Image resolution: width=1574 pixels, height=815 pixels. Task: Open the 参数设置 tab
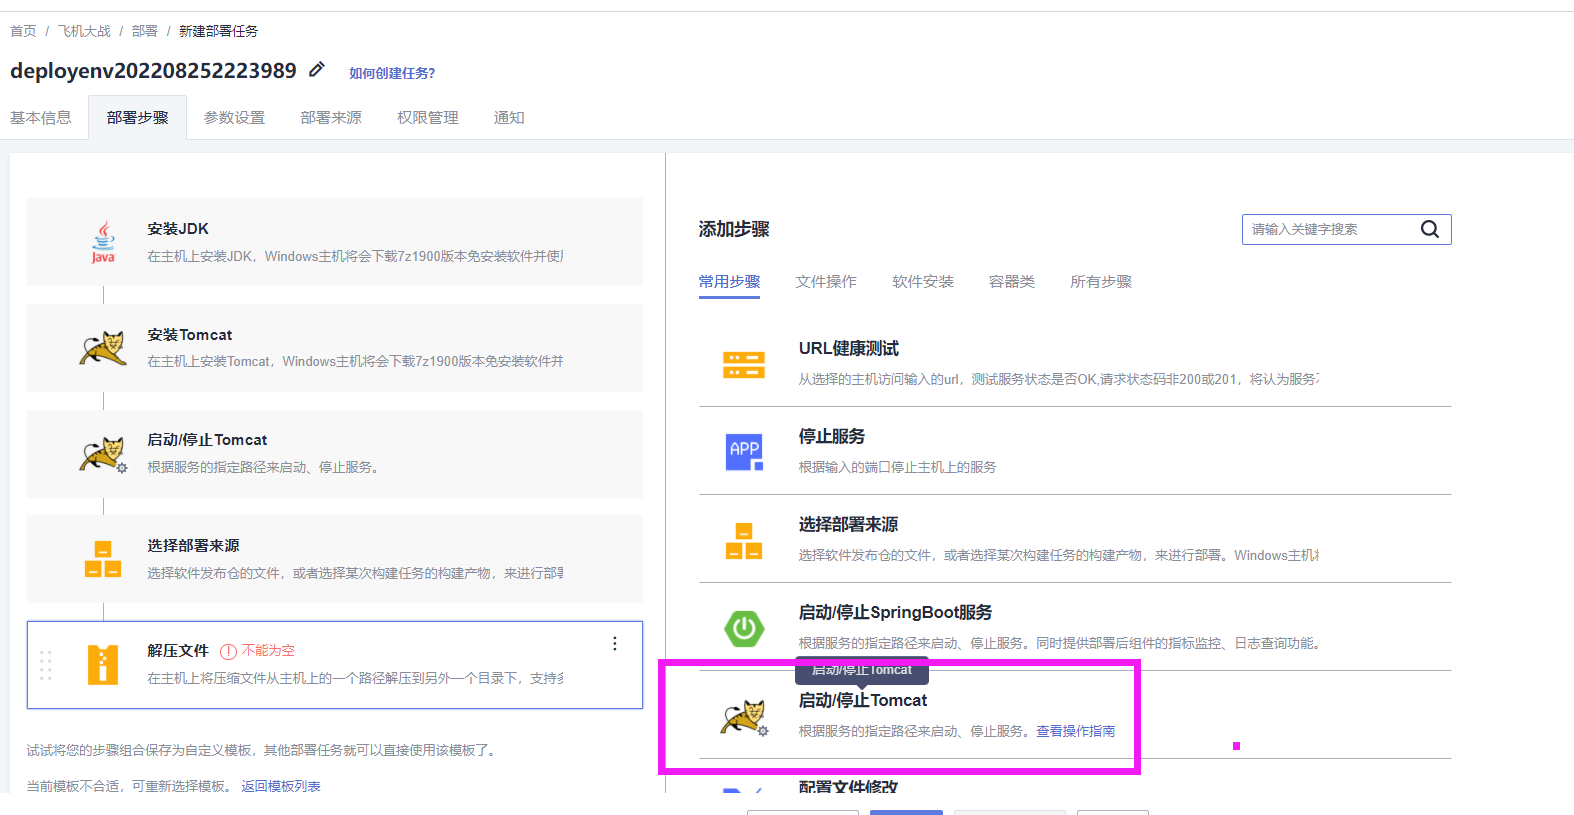coord(235,118)
